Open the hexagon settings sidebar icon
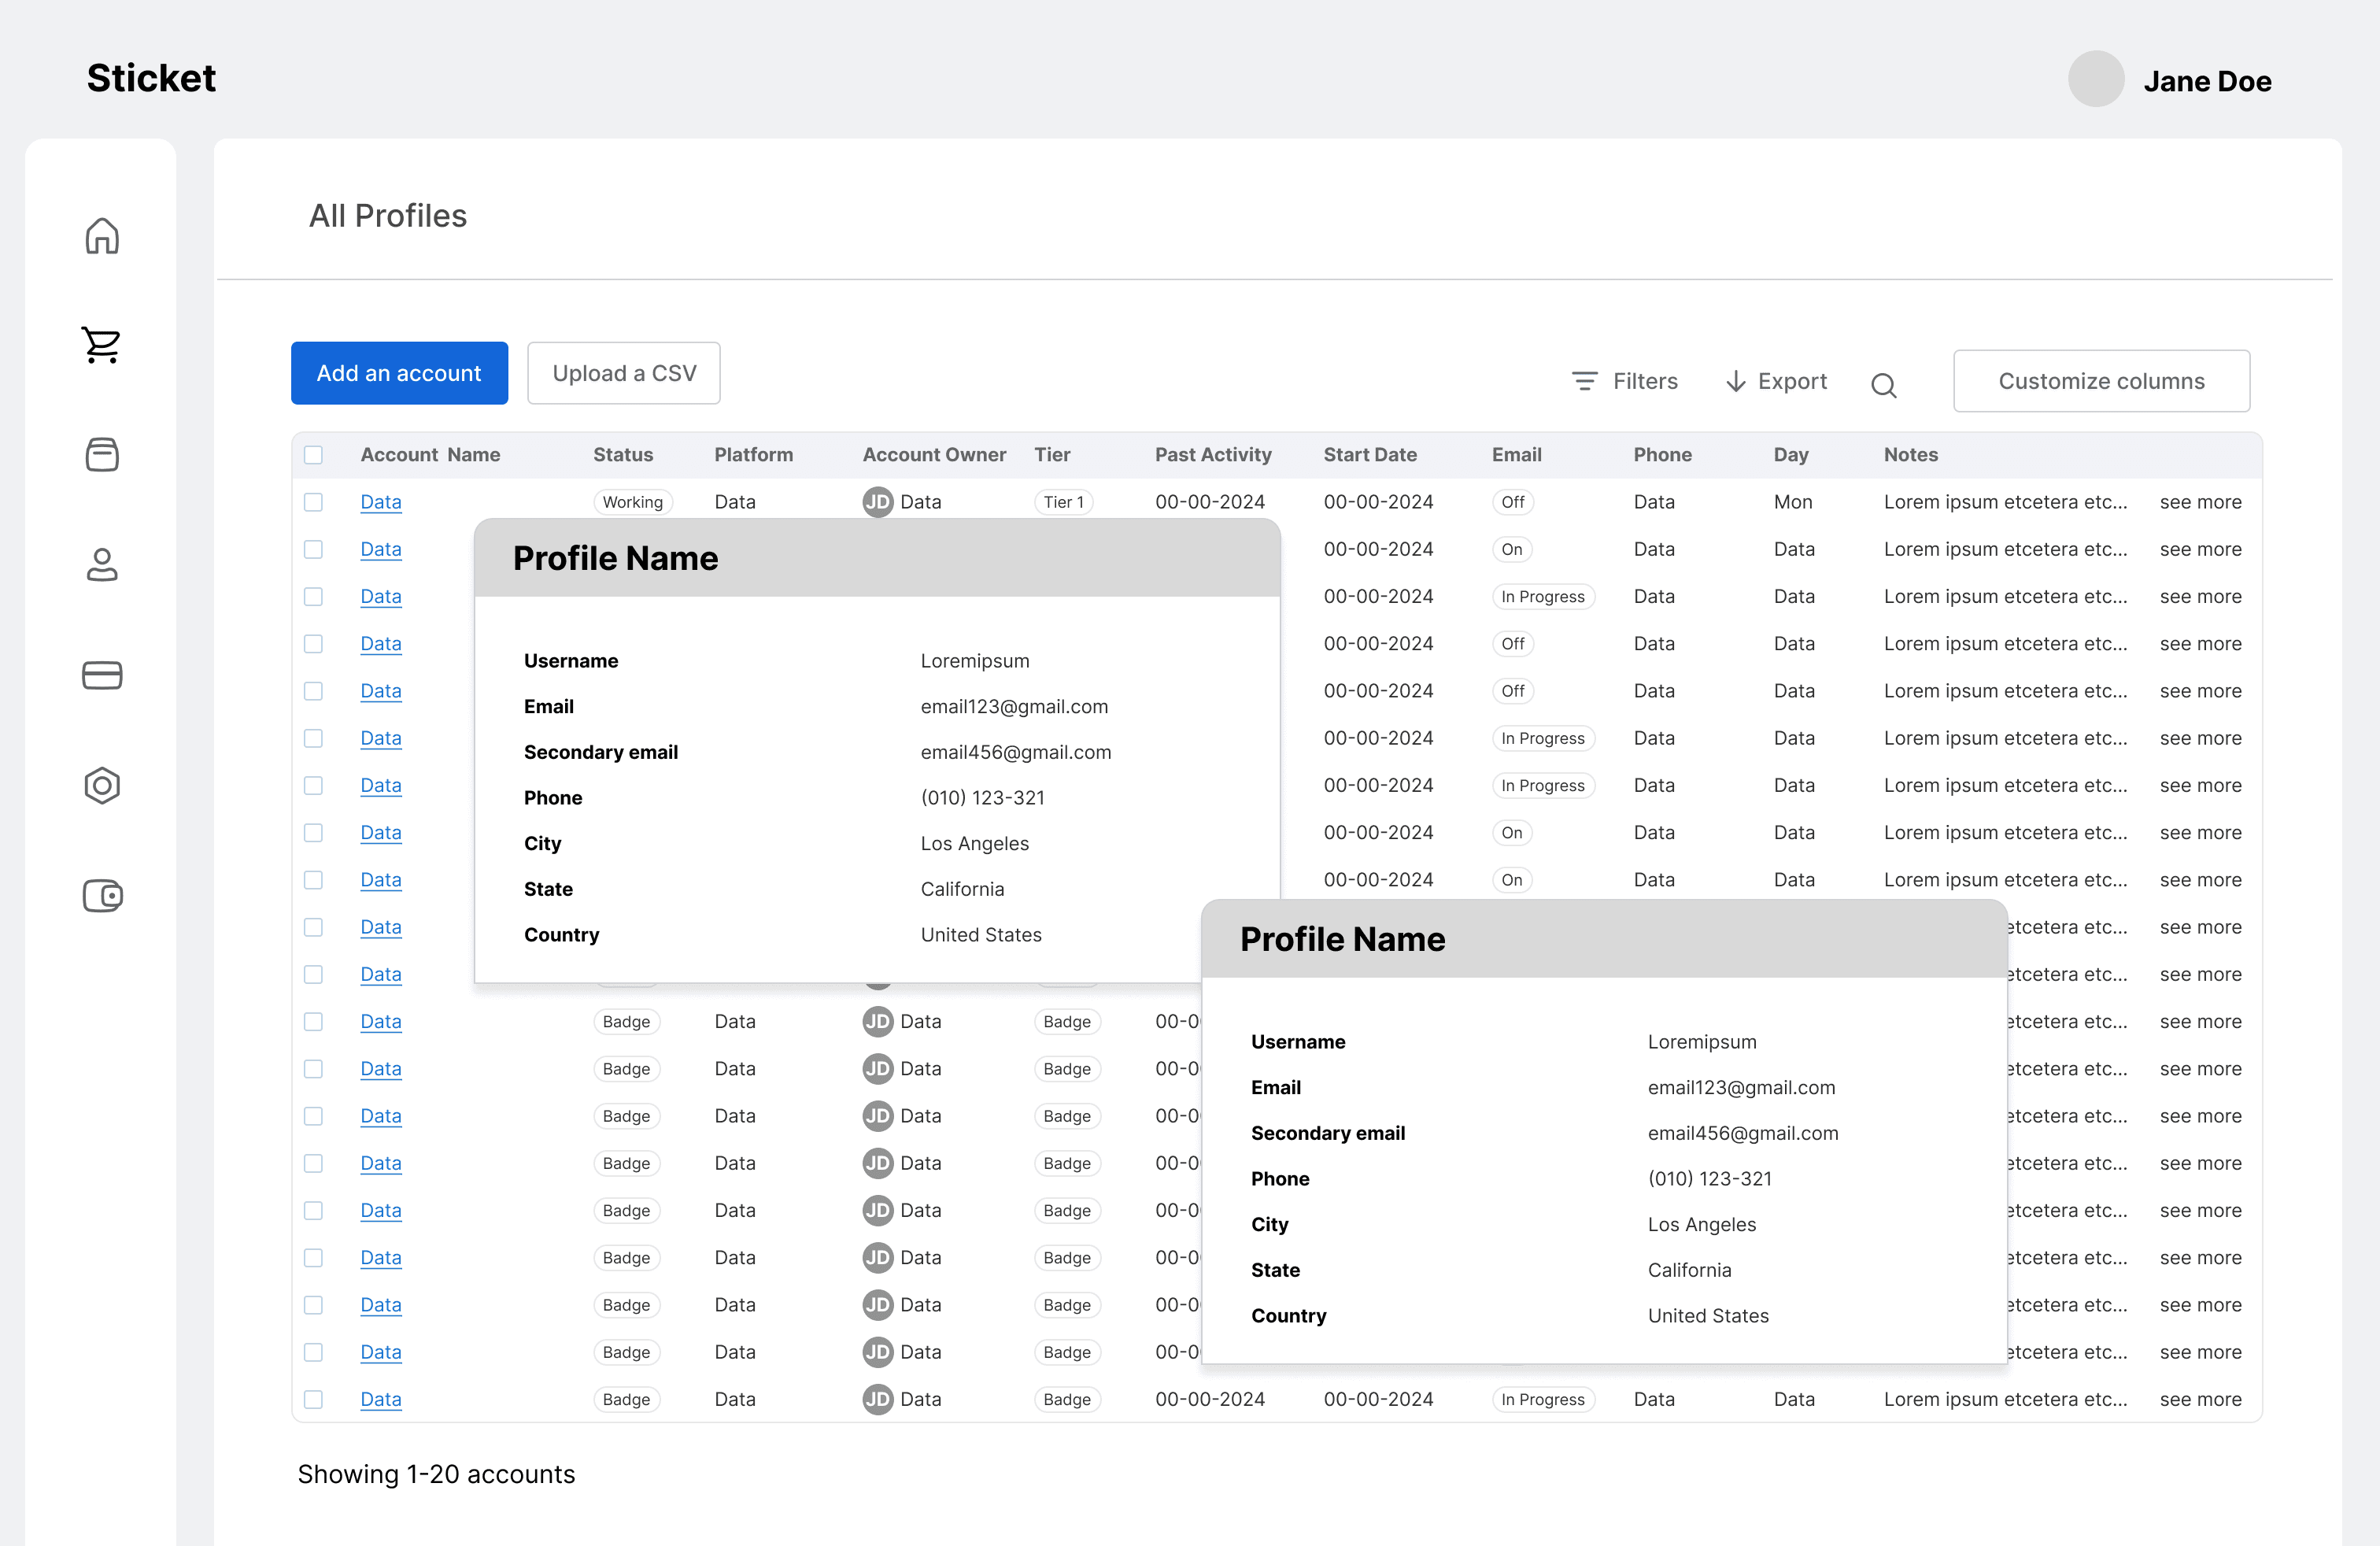Viewport: 2380px width, 1546px height. click(x=102, y=785)
